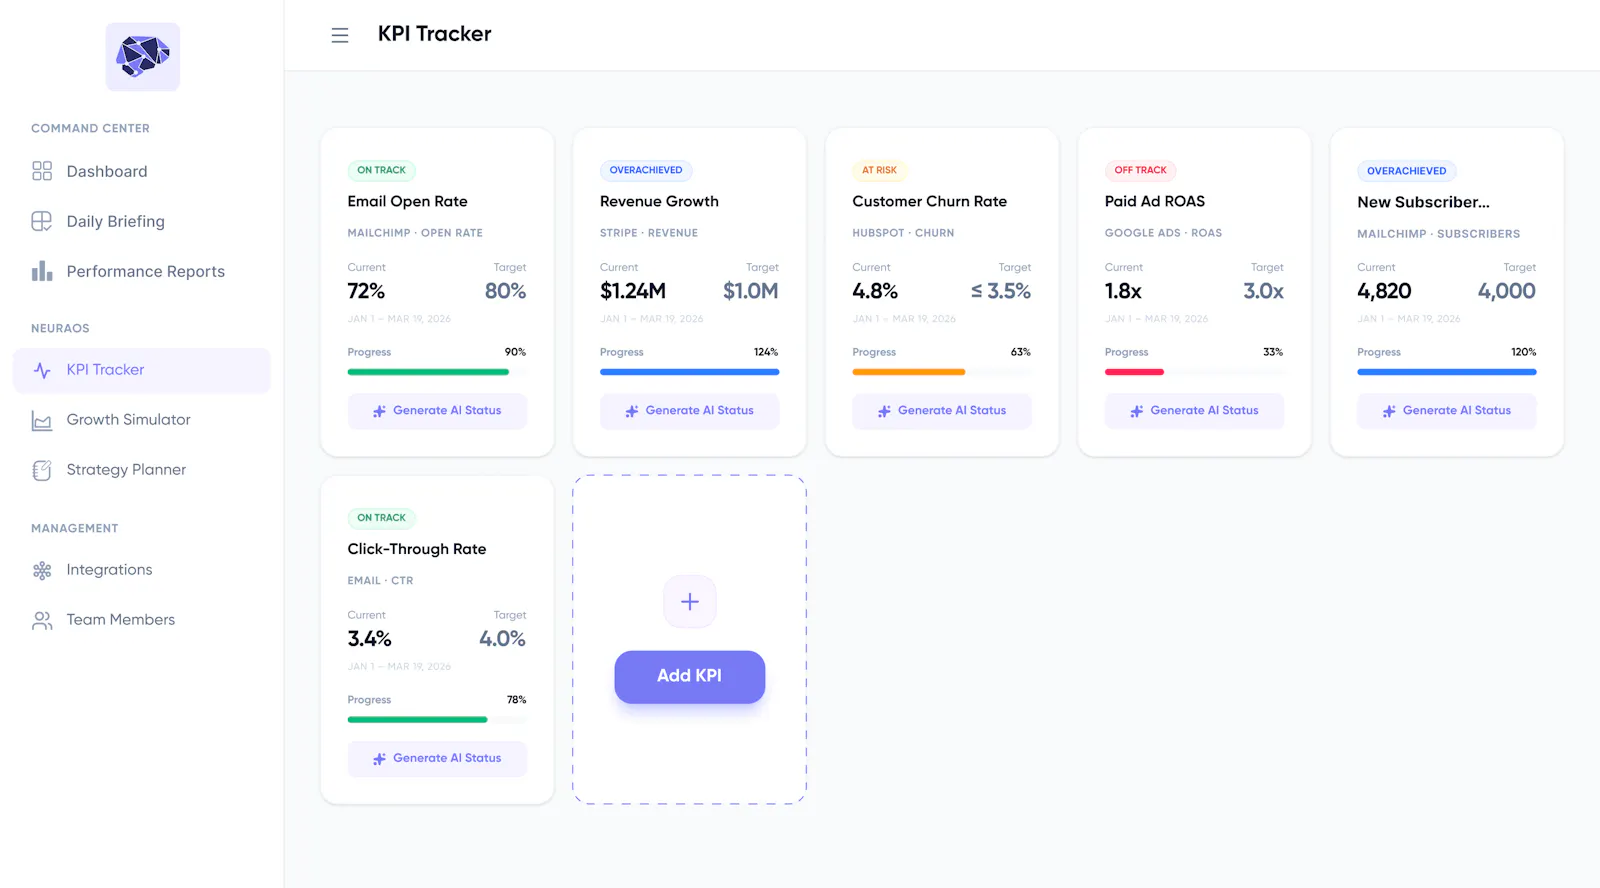Click the Customer Churn Rate progress bar
The height and width of the screenshot is (888, 1600).
pyautogui.click(x=942, y=372)
